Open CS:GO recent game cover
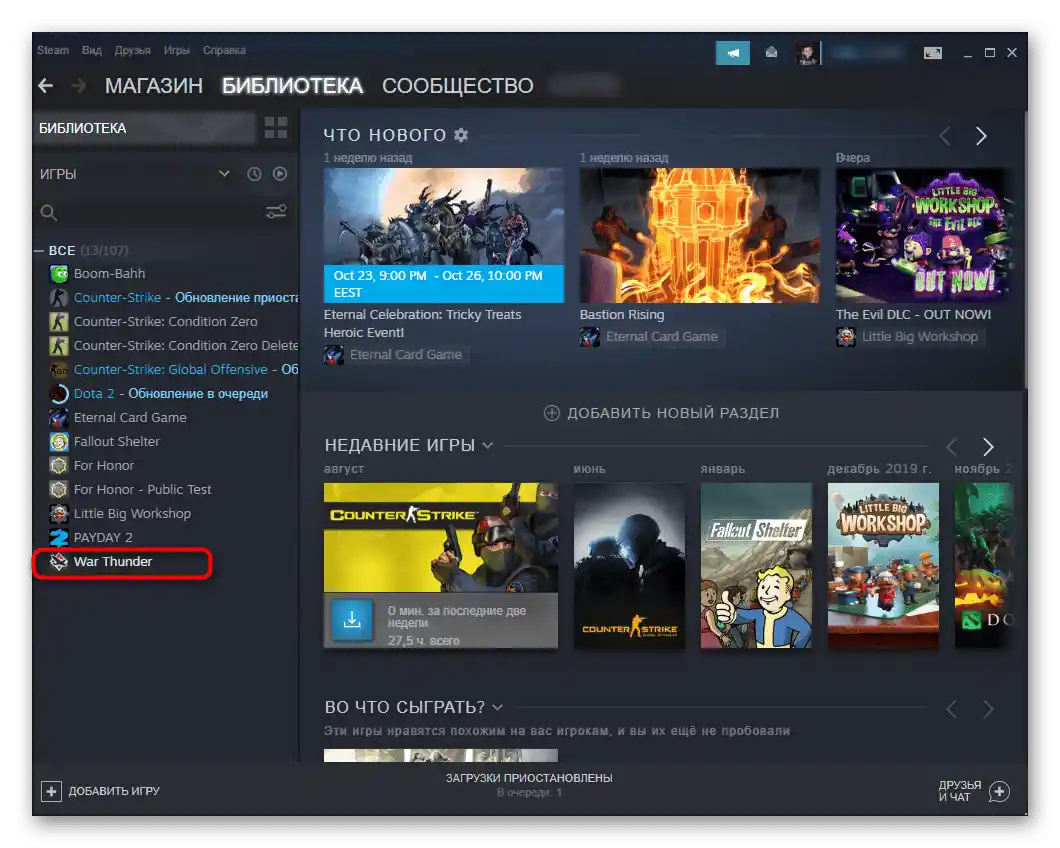The width and height of the screenshot is (1060, 848). tap(629, 565)
